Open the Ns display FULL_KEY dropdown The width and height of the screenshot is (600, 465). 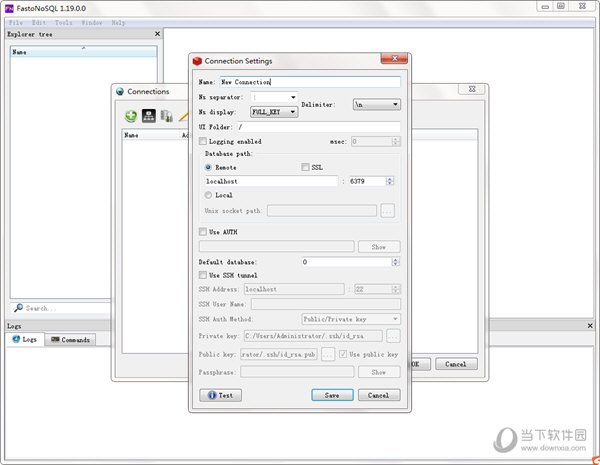pyautogui.click(x=274, y=112)
